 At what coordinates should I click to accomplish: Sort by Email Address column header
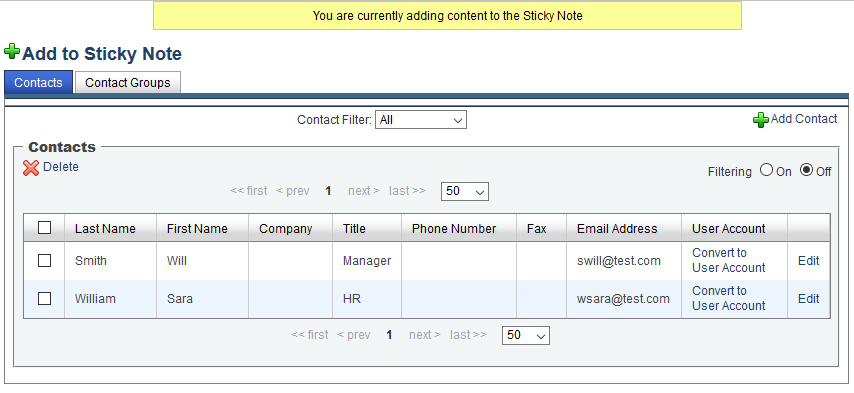point(617,229)
